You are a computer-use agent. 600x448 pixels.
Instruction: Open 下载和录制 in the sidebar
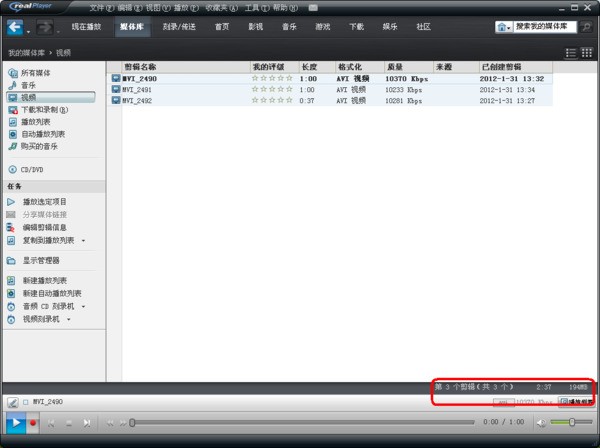pyautogui.click(x=44, y=110)
